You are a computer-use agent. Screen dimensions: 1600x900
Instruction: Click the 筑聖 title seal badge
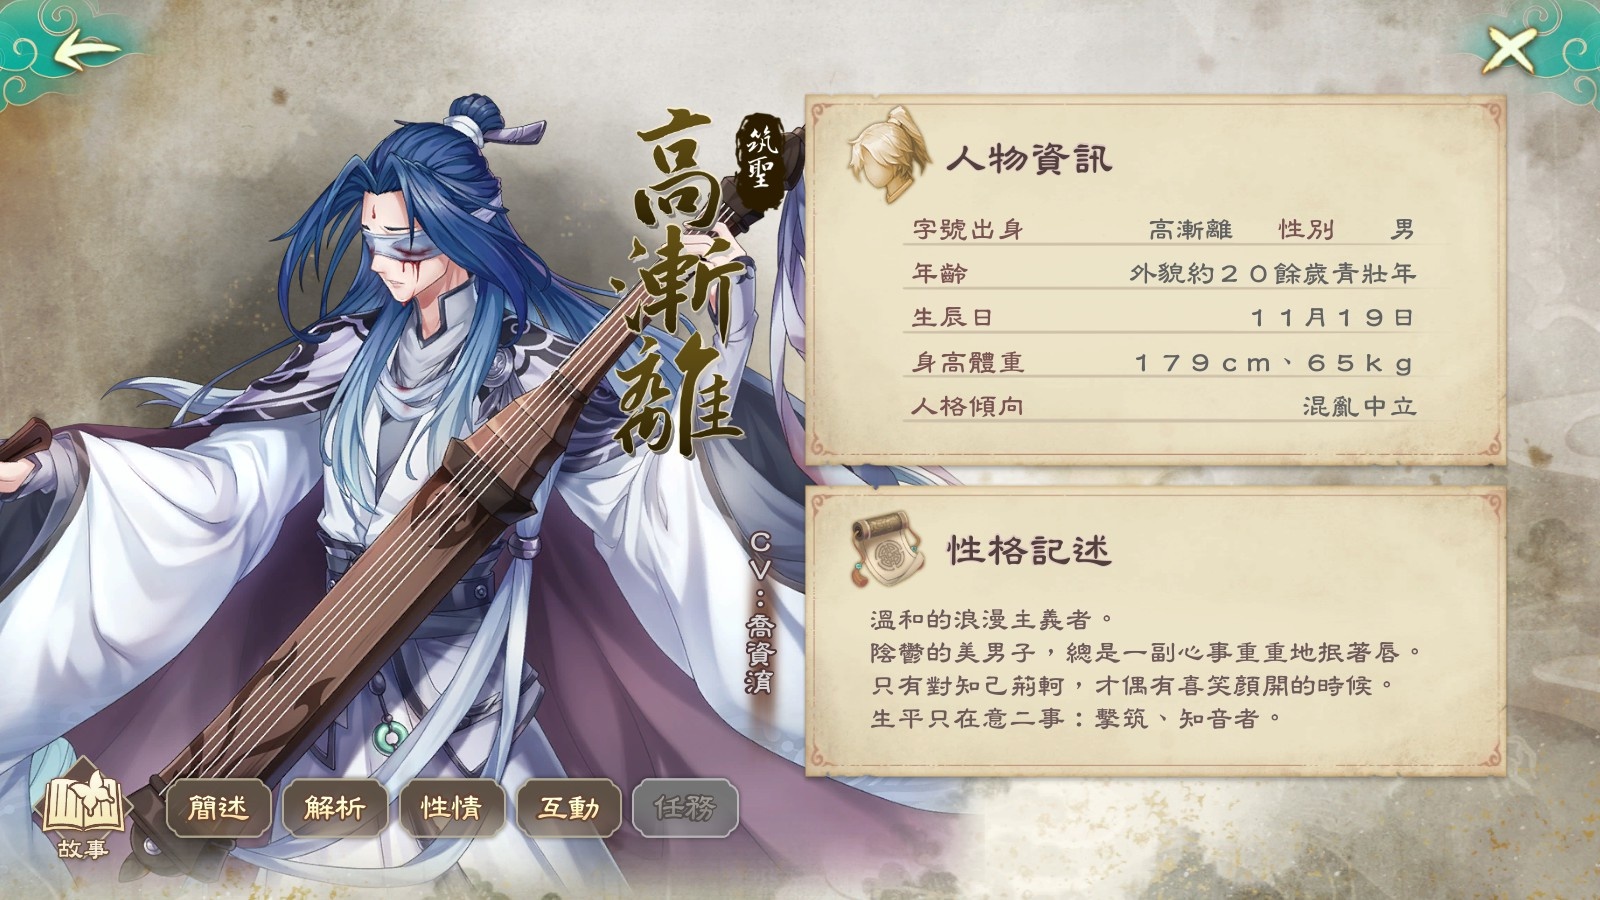coord(757,160)
